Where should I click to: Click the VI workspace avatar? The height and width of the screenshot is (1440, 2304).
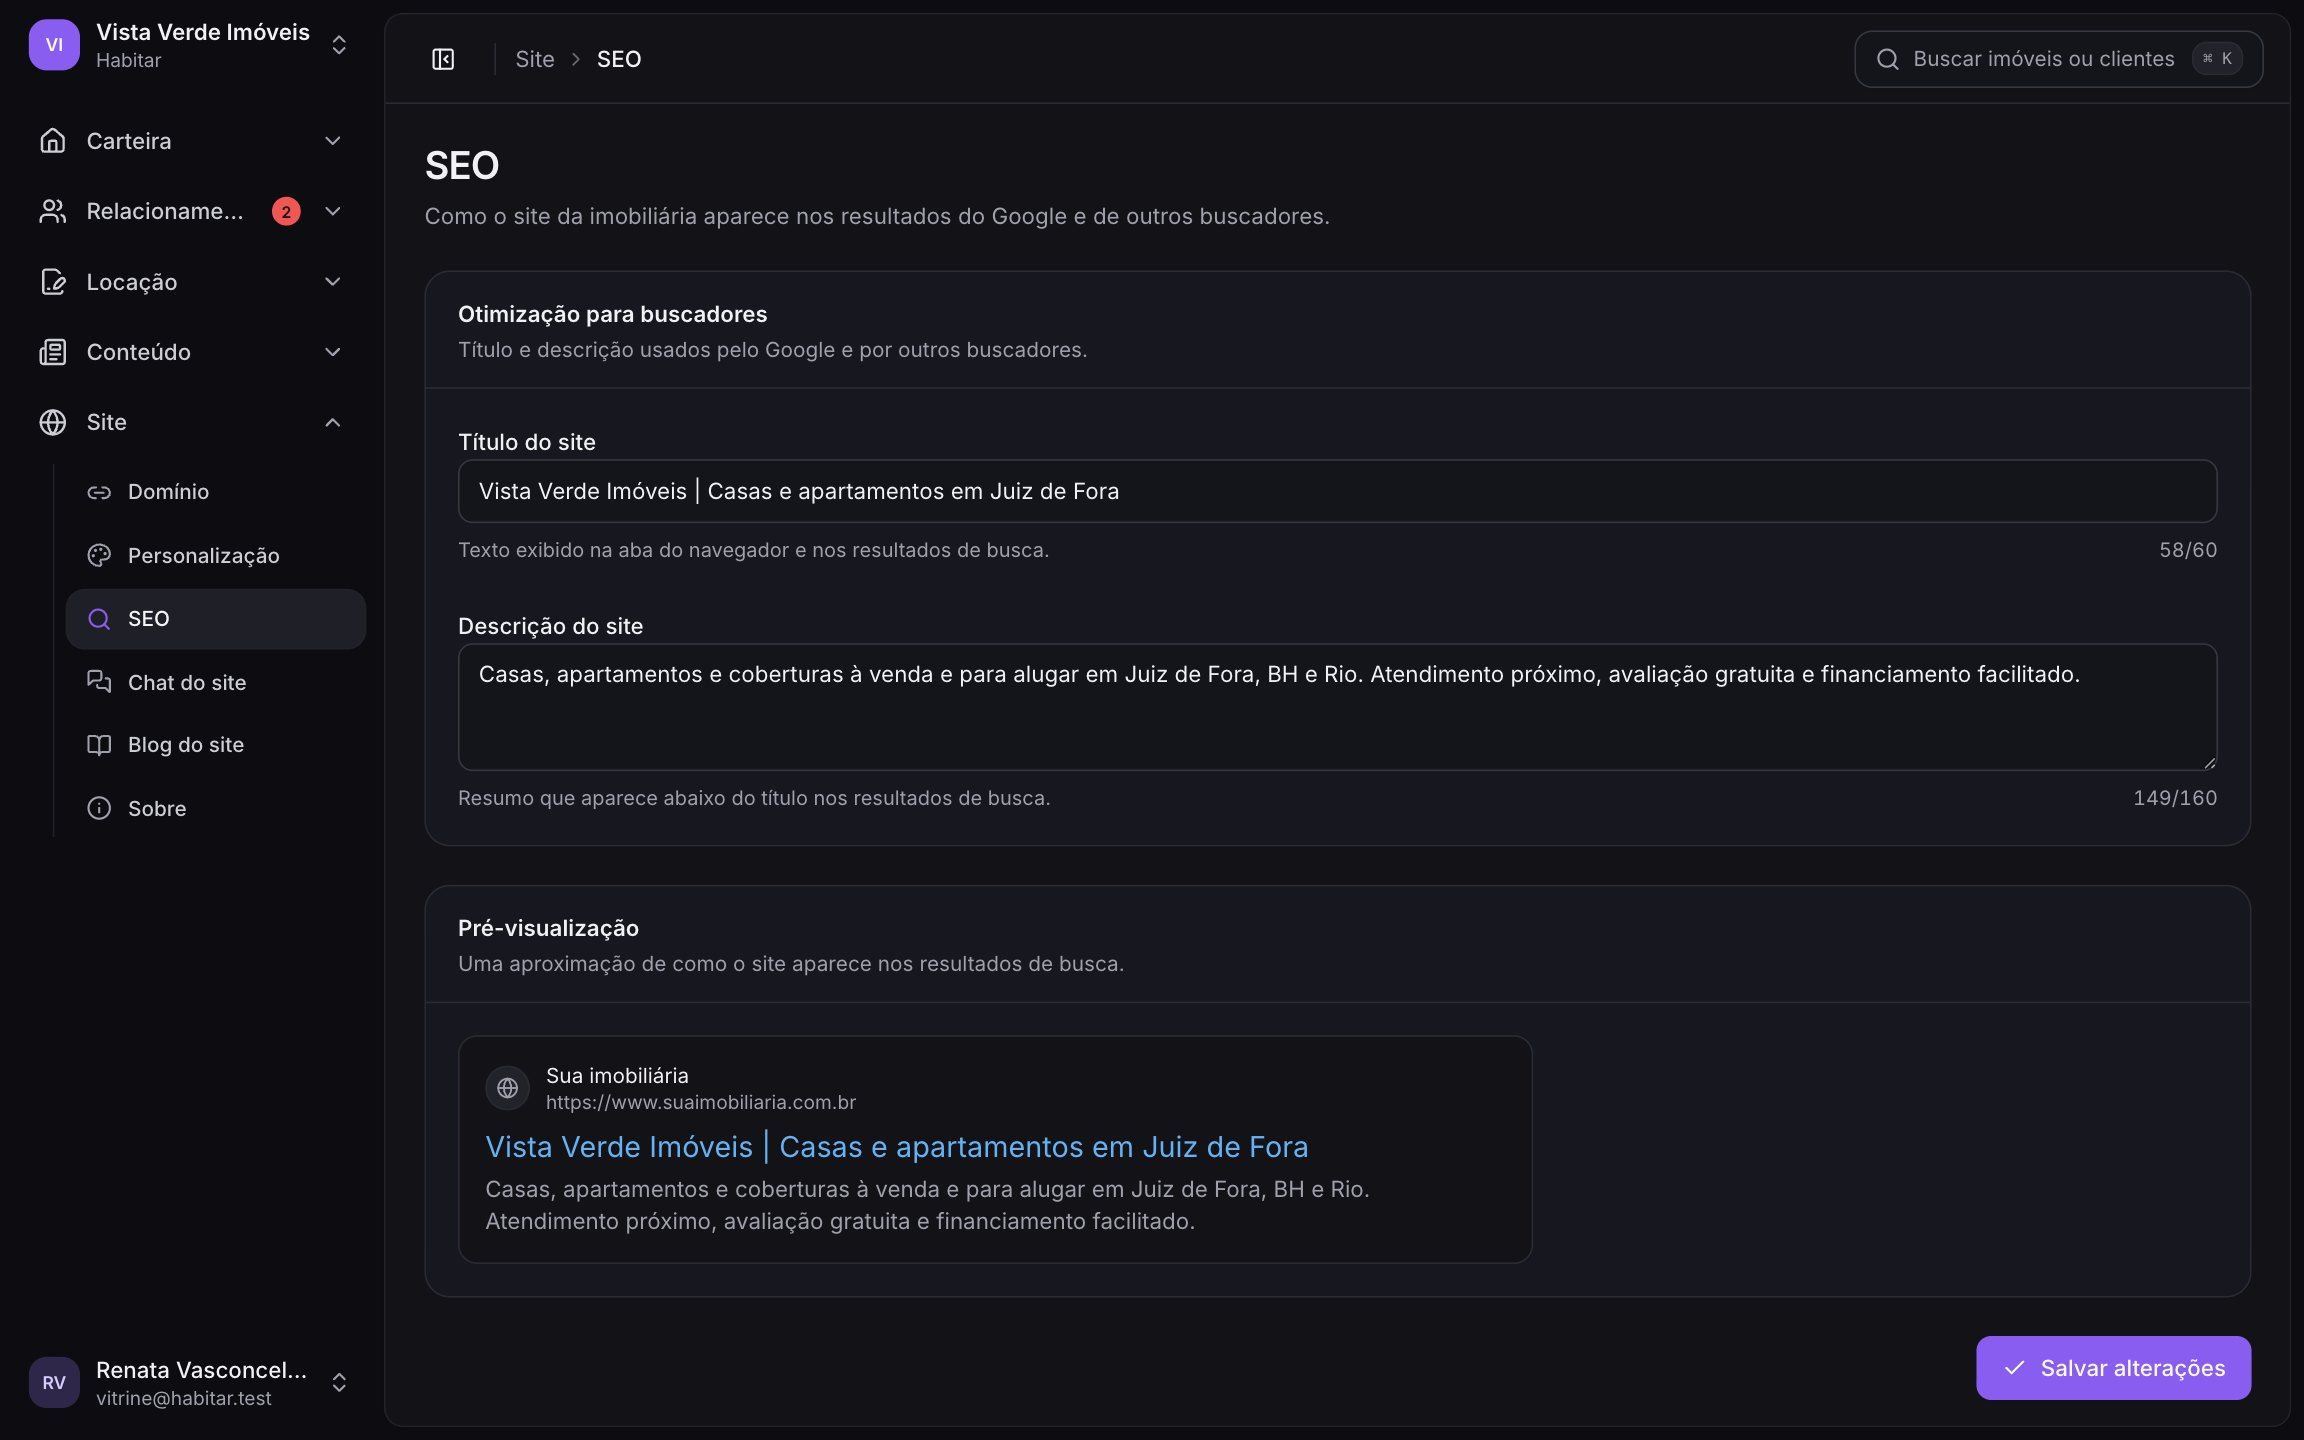[54, 45]
